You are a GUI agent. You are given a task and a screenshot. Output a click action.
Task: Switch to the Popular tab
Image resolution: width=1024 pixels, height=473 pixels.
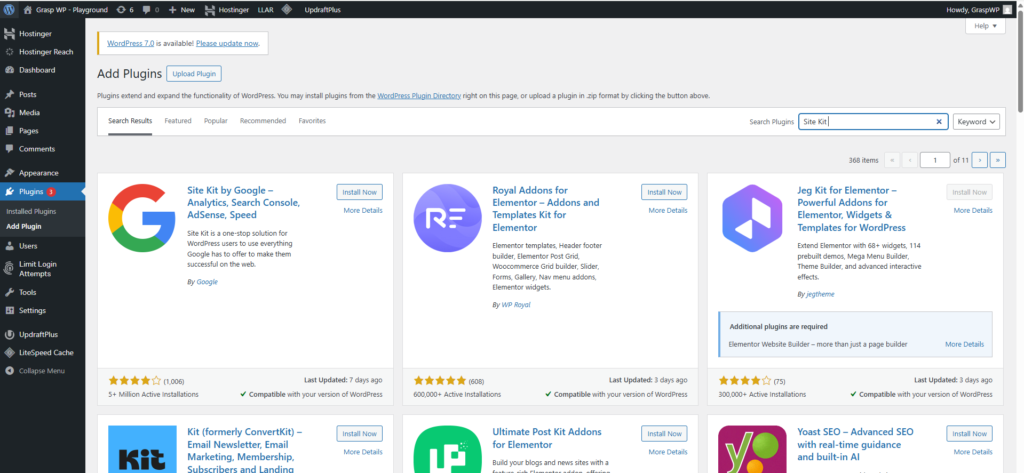216,121
